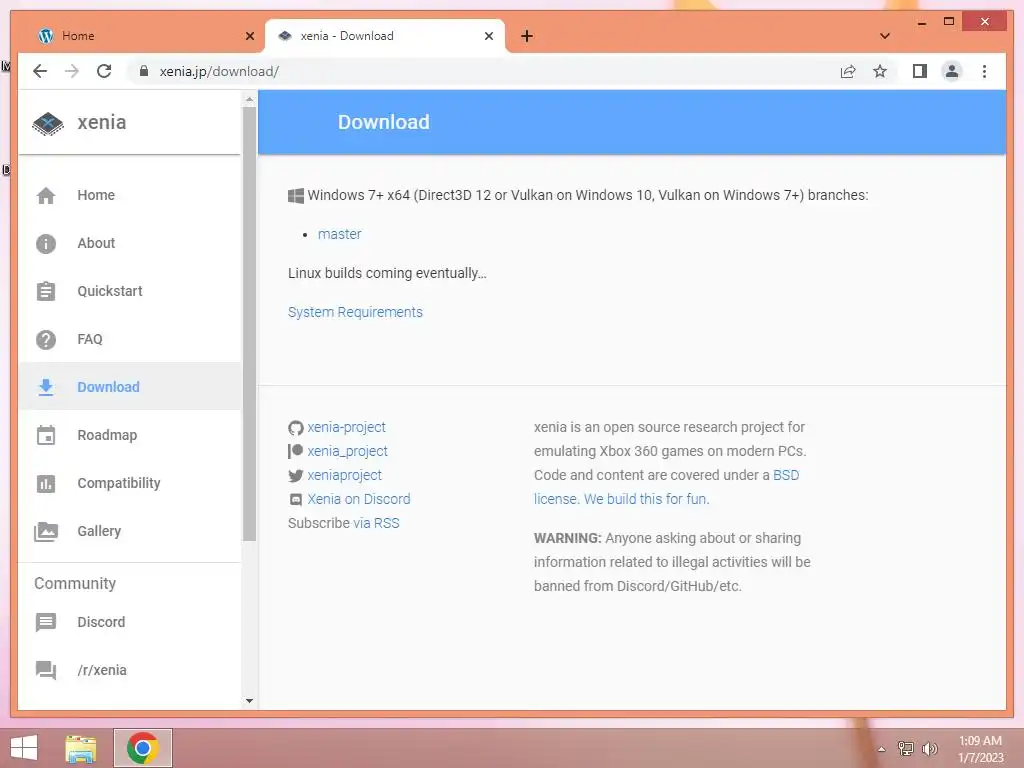The image size is (1024, 768).
Task: Close the Home tab
Action: (x=249, y=36)
